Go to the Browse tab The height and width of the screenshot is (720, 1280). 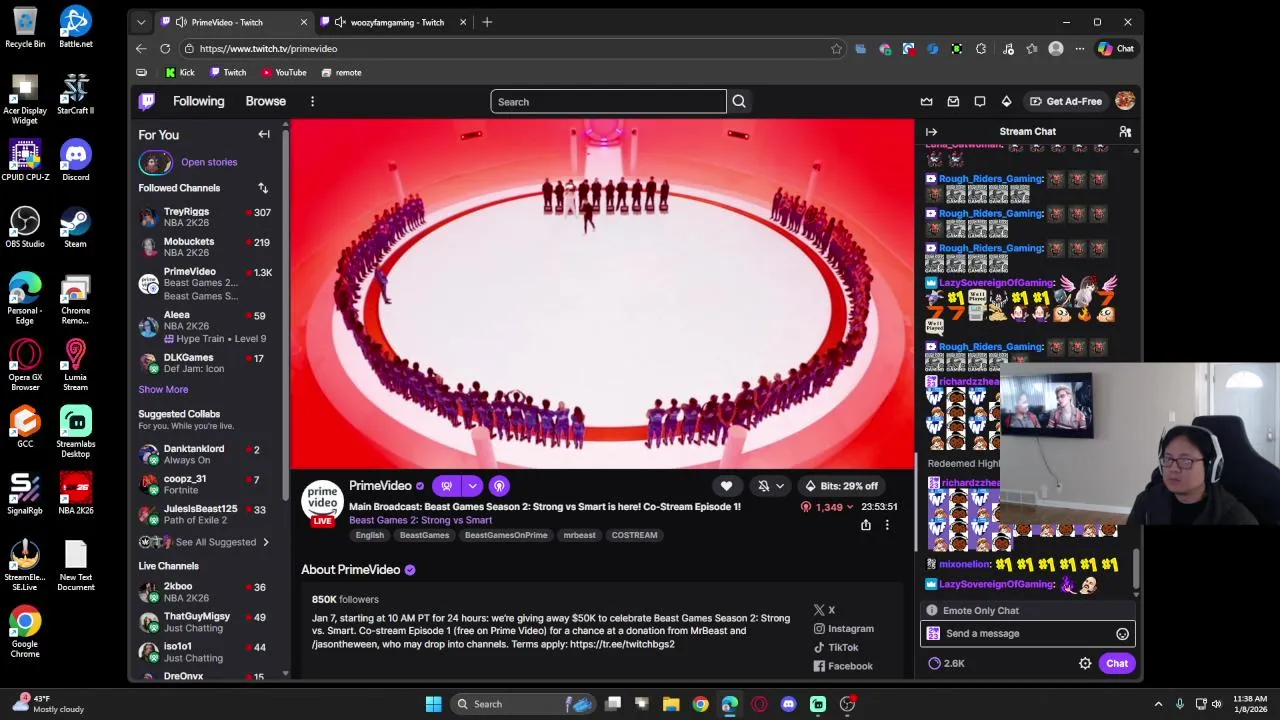[x=266, y=101]
